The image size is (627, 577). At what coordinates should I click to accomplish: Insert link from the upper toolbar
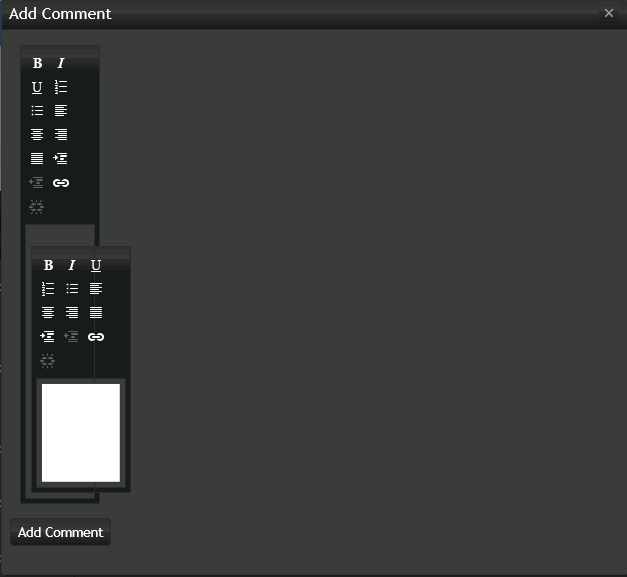pos(61,183)
